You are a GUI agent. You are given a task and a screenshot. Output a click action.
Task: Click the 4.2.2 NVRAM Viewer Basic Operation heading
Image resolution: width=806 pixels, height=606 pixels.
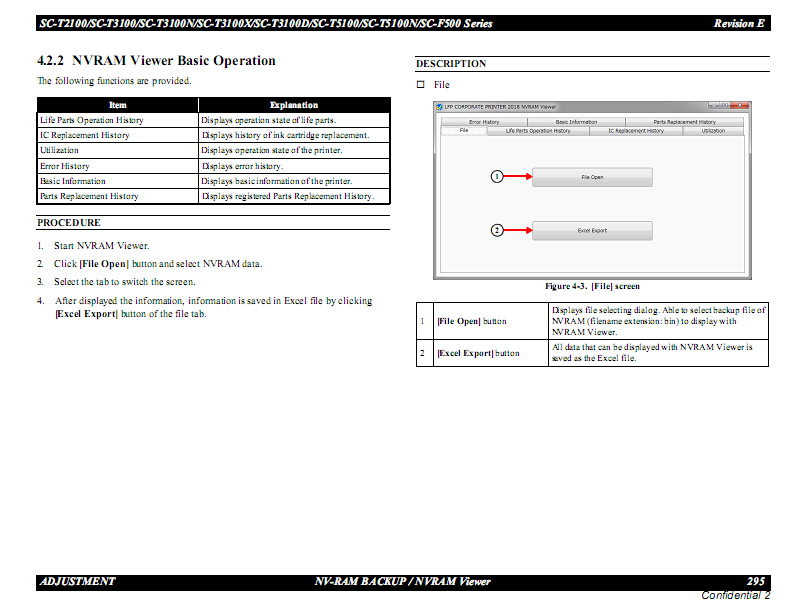pos(156,61)
